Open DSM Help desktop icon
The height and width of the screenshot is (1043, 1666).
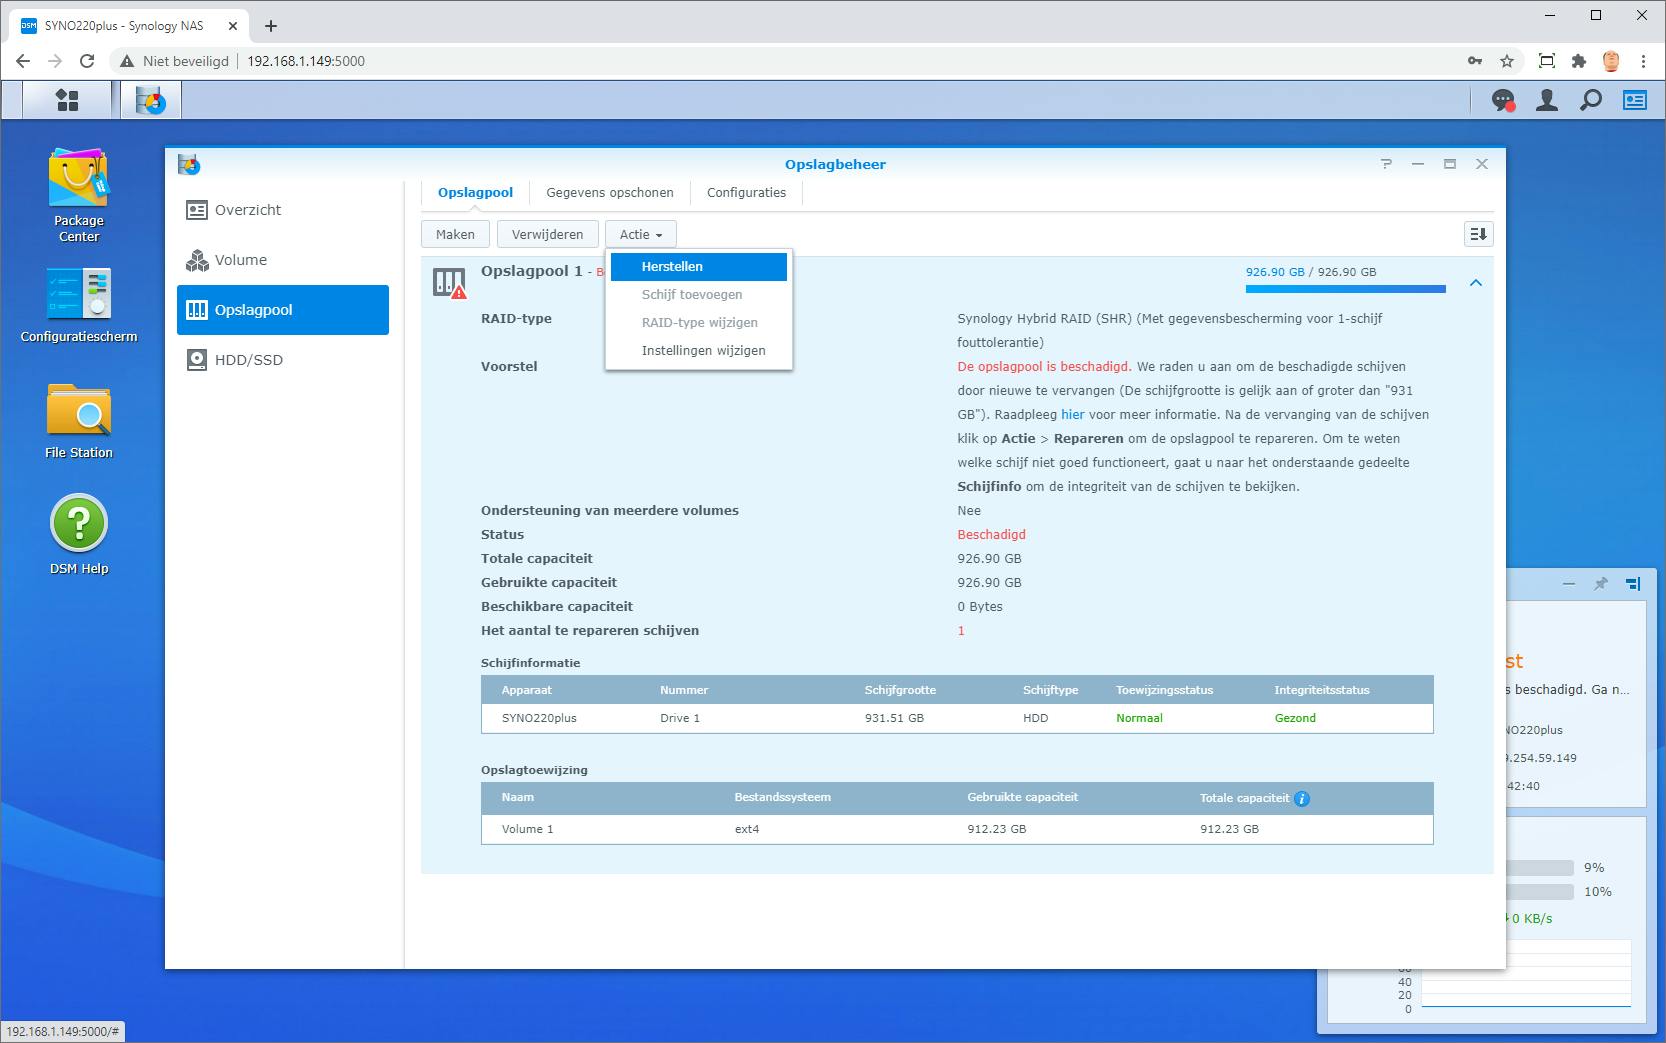click(x=79, y=535)
